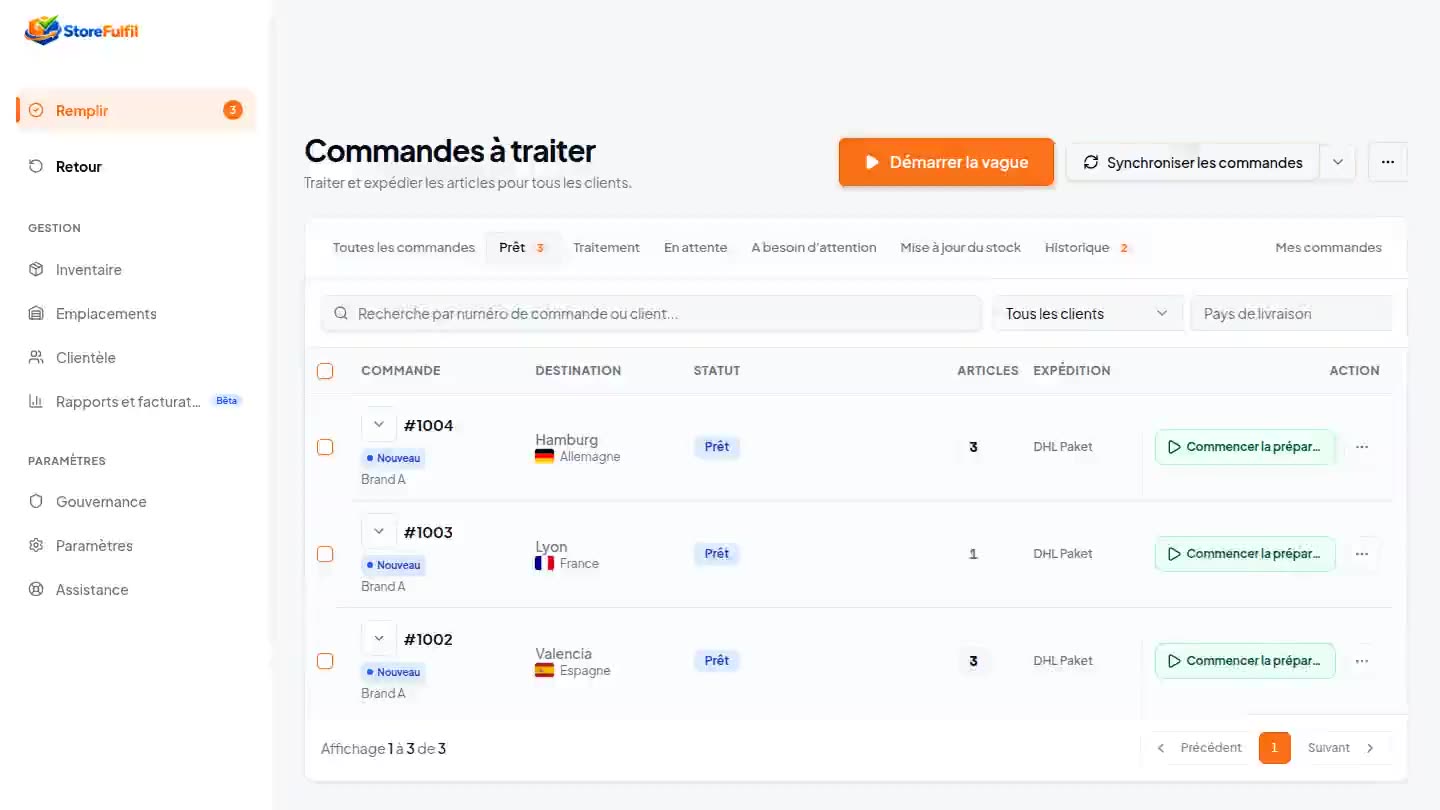Open the Assistance lifebuoy icon
Viewport: 1440px width, 810px height.
click(36, 590)
